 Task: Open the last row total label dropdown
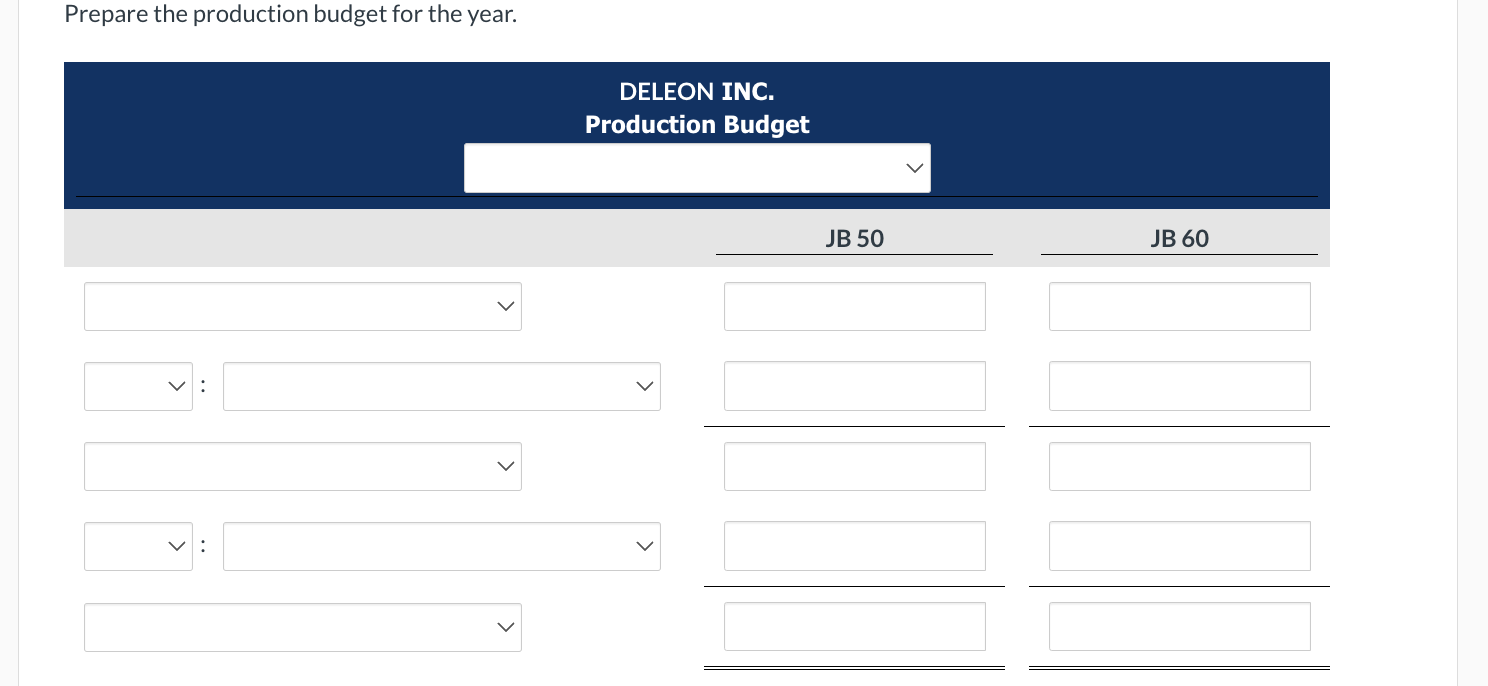click(x=302, y=627)
